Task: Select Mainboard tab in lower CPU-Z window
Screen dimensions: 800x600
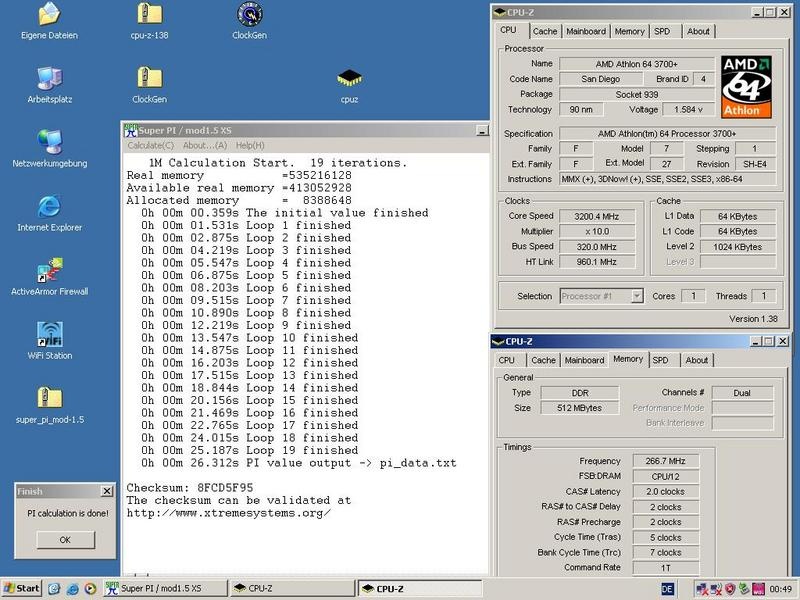Action: [x=584, y=360]
